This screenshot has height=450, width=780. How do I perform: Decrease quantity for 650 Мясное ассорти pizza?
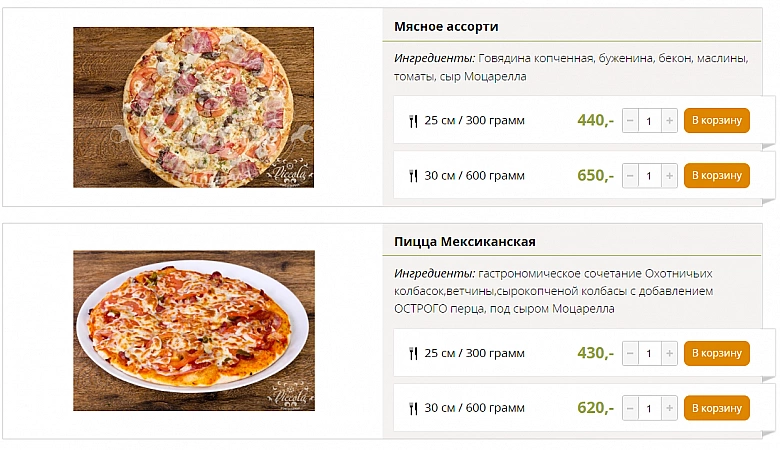[x=630, y=176]
